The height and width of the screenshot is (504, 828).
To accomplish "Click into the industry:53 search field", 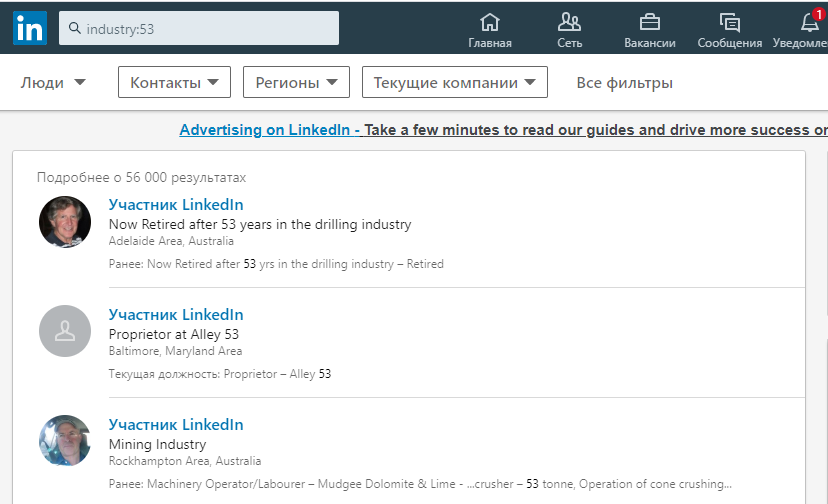I will coord(210,29).
